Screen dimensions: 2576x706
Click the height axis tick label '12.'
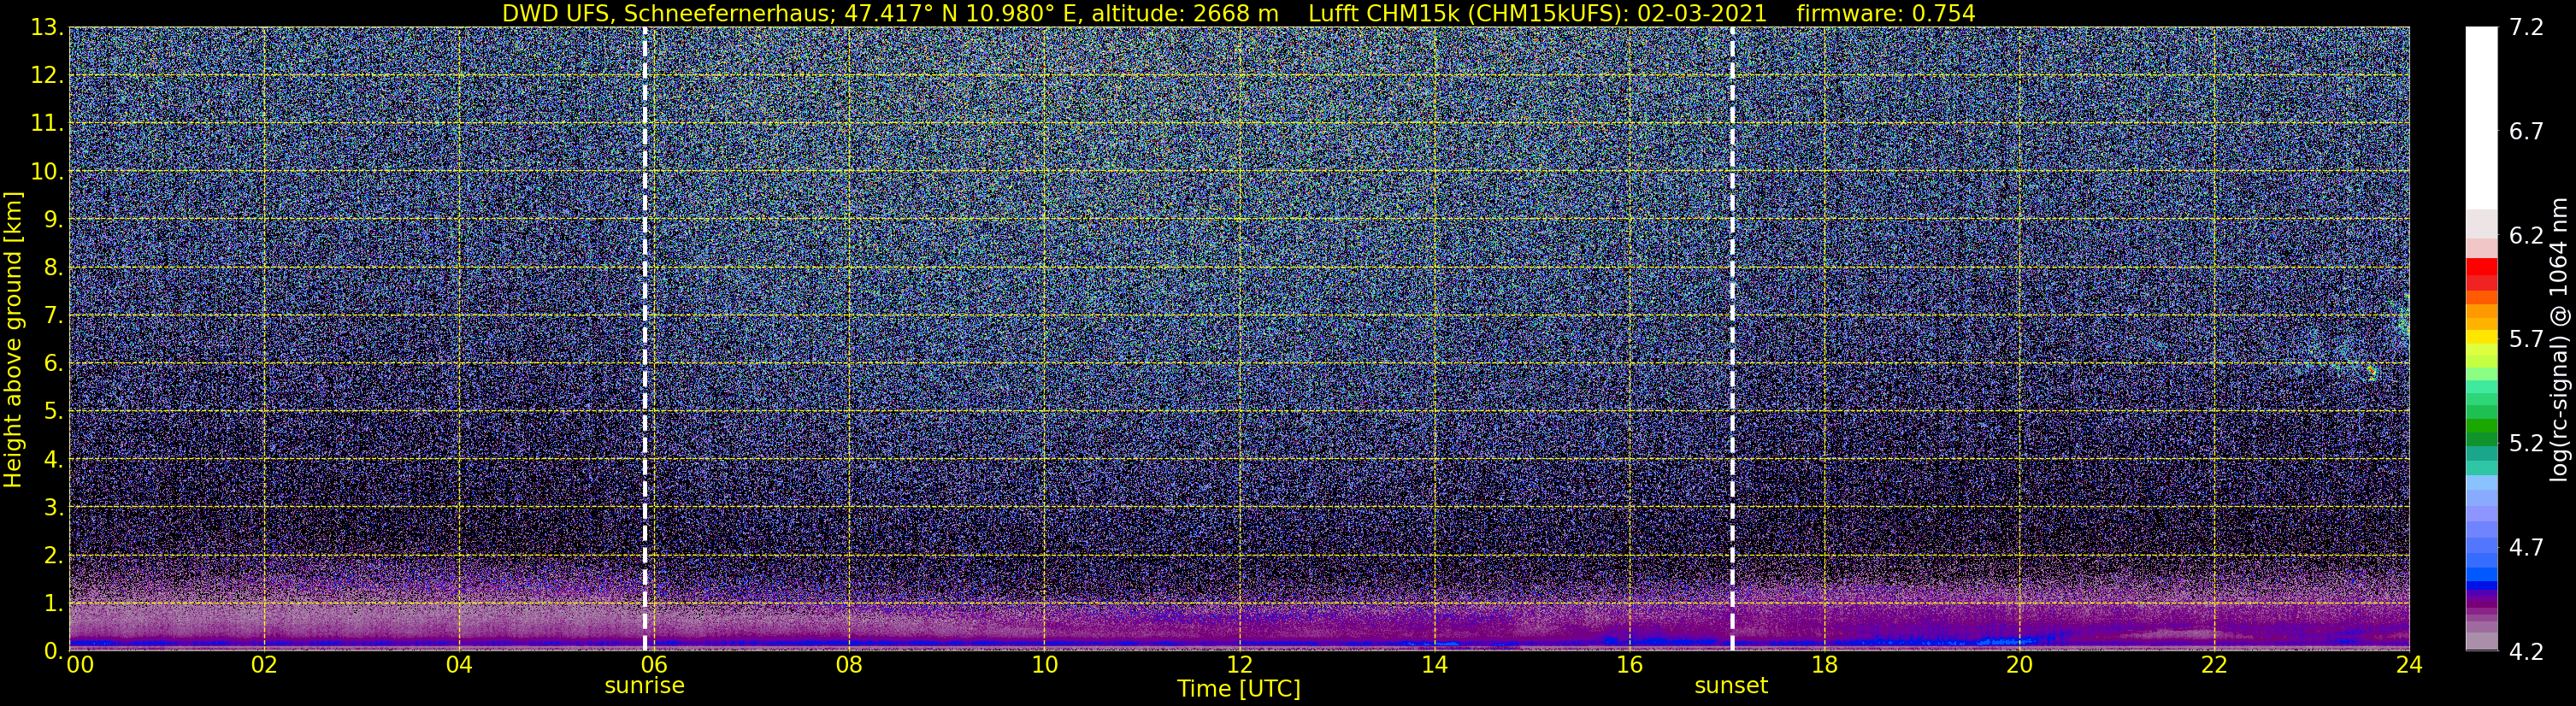click(x=47, y=76)
